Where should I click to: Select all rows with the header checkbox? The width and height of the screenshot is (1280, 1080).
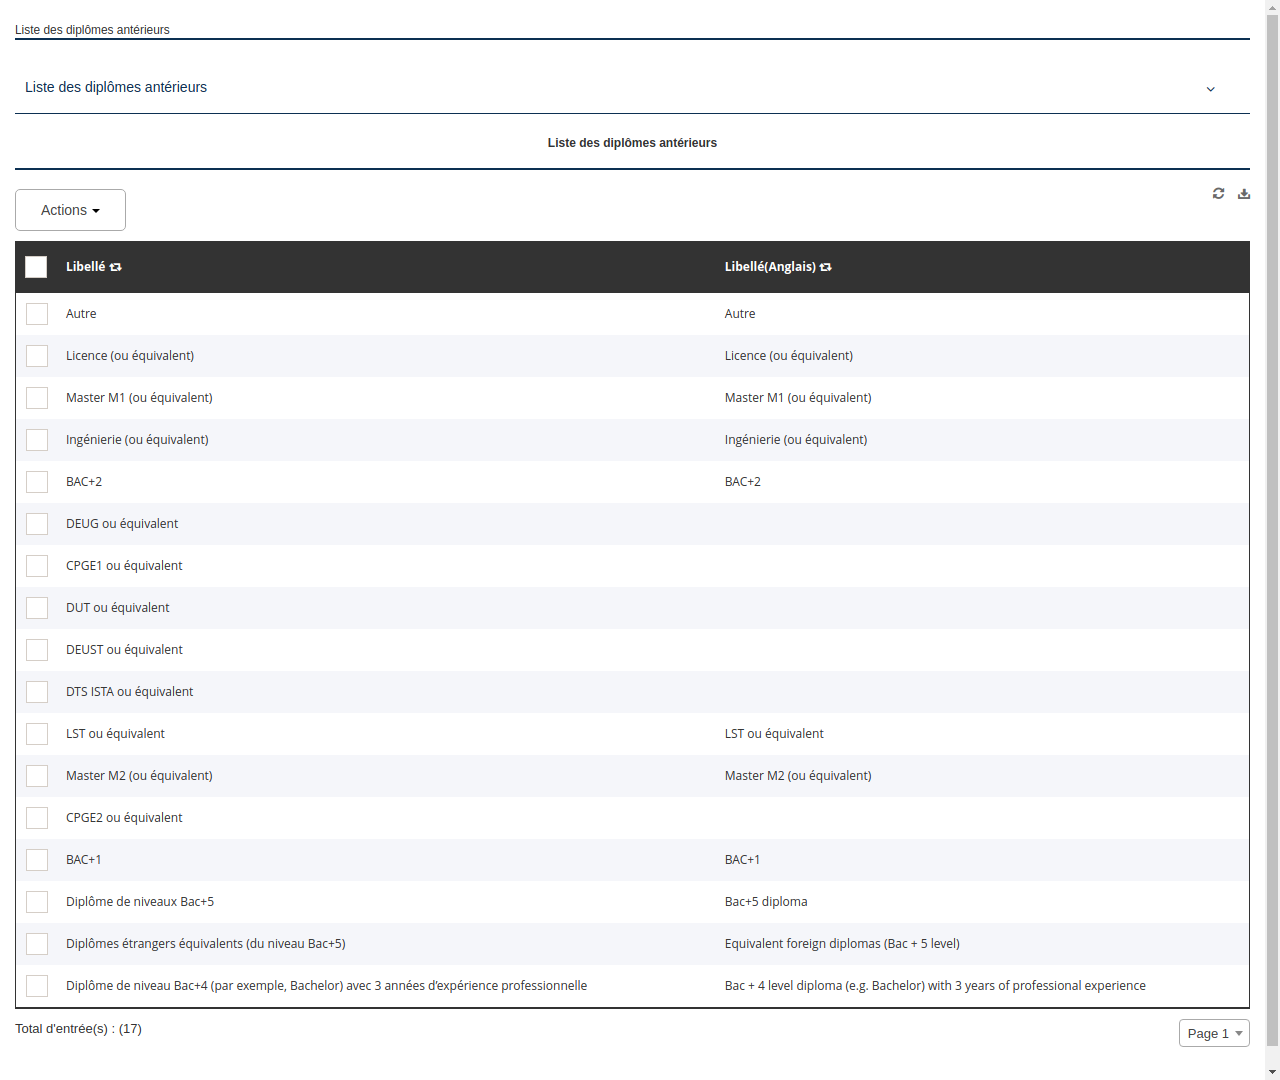(x=36, y=267)
